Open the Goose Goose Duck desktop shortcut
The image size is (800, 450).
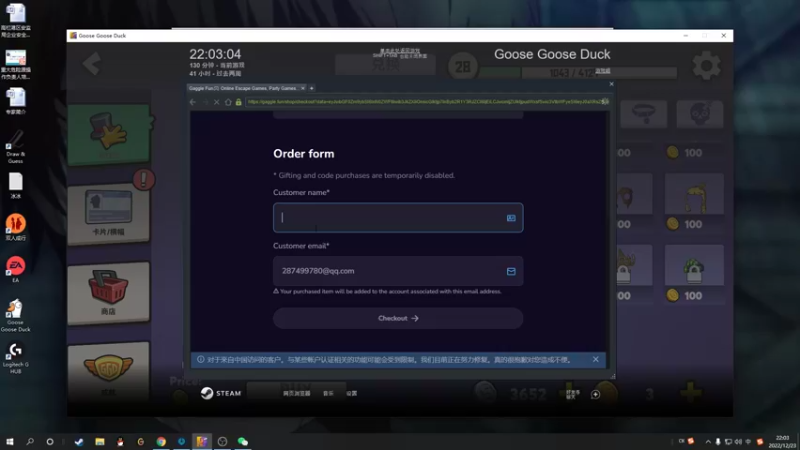[x=15, y=315]
